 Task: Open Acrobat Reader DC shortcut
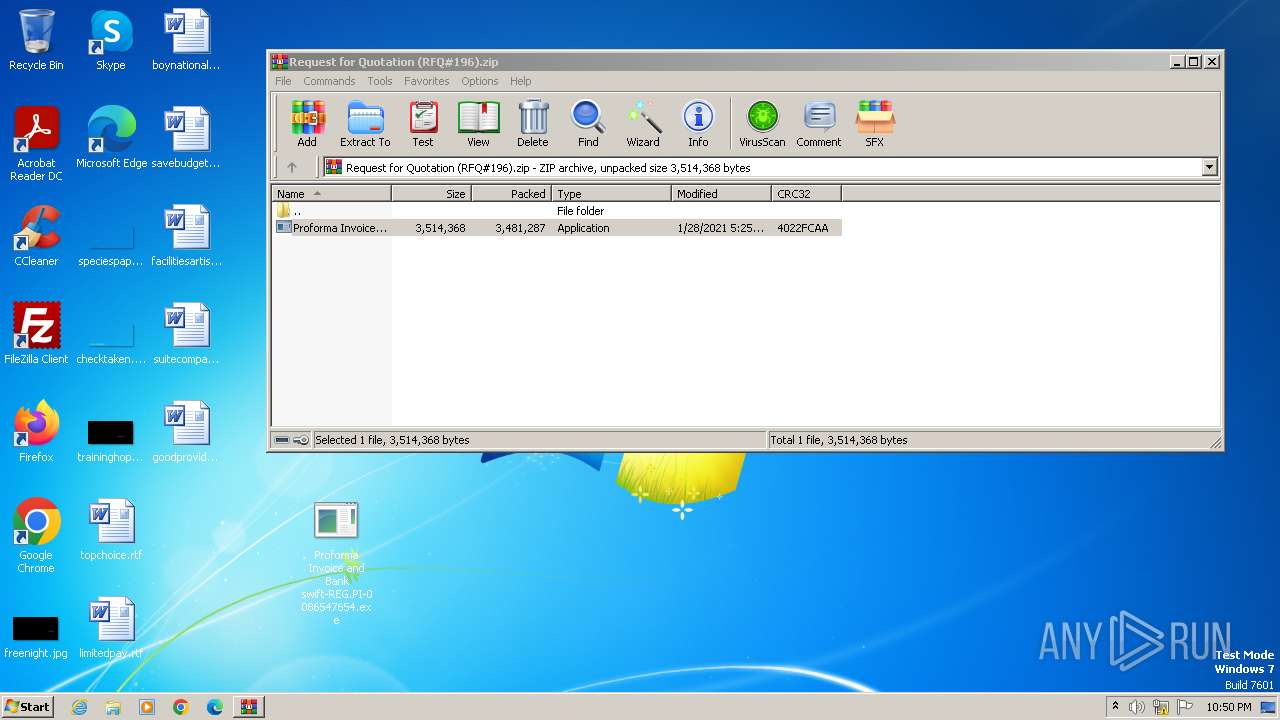coord(36,144)
